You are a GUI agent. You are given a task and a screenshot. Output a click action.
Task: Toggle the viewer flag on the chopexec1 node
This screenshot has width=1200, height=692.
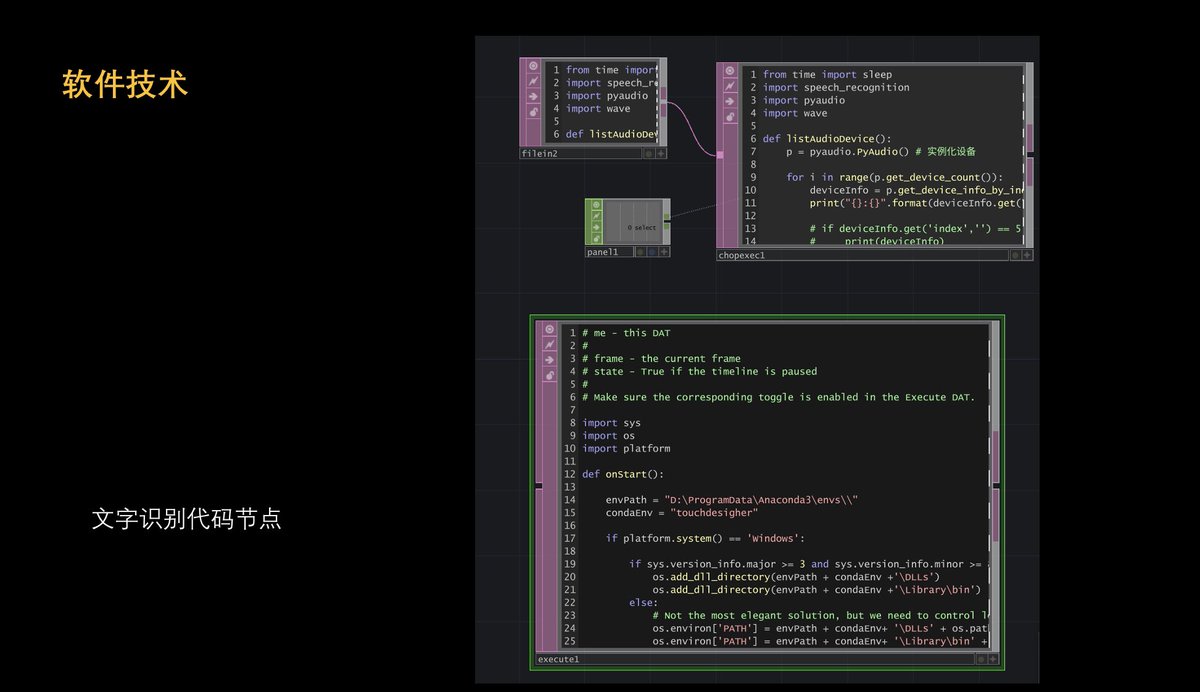point(730,72)
